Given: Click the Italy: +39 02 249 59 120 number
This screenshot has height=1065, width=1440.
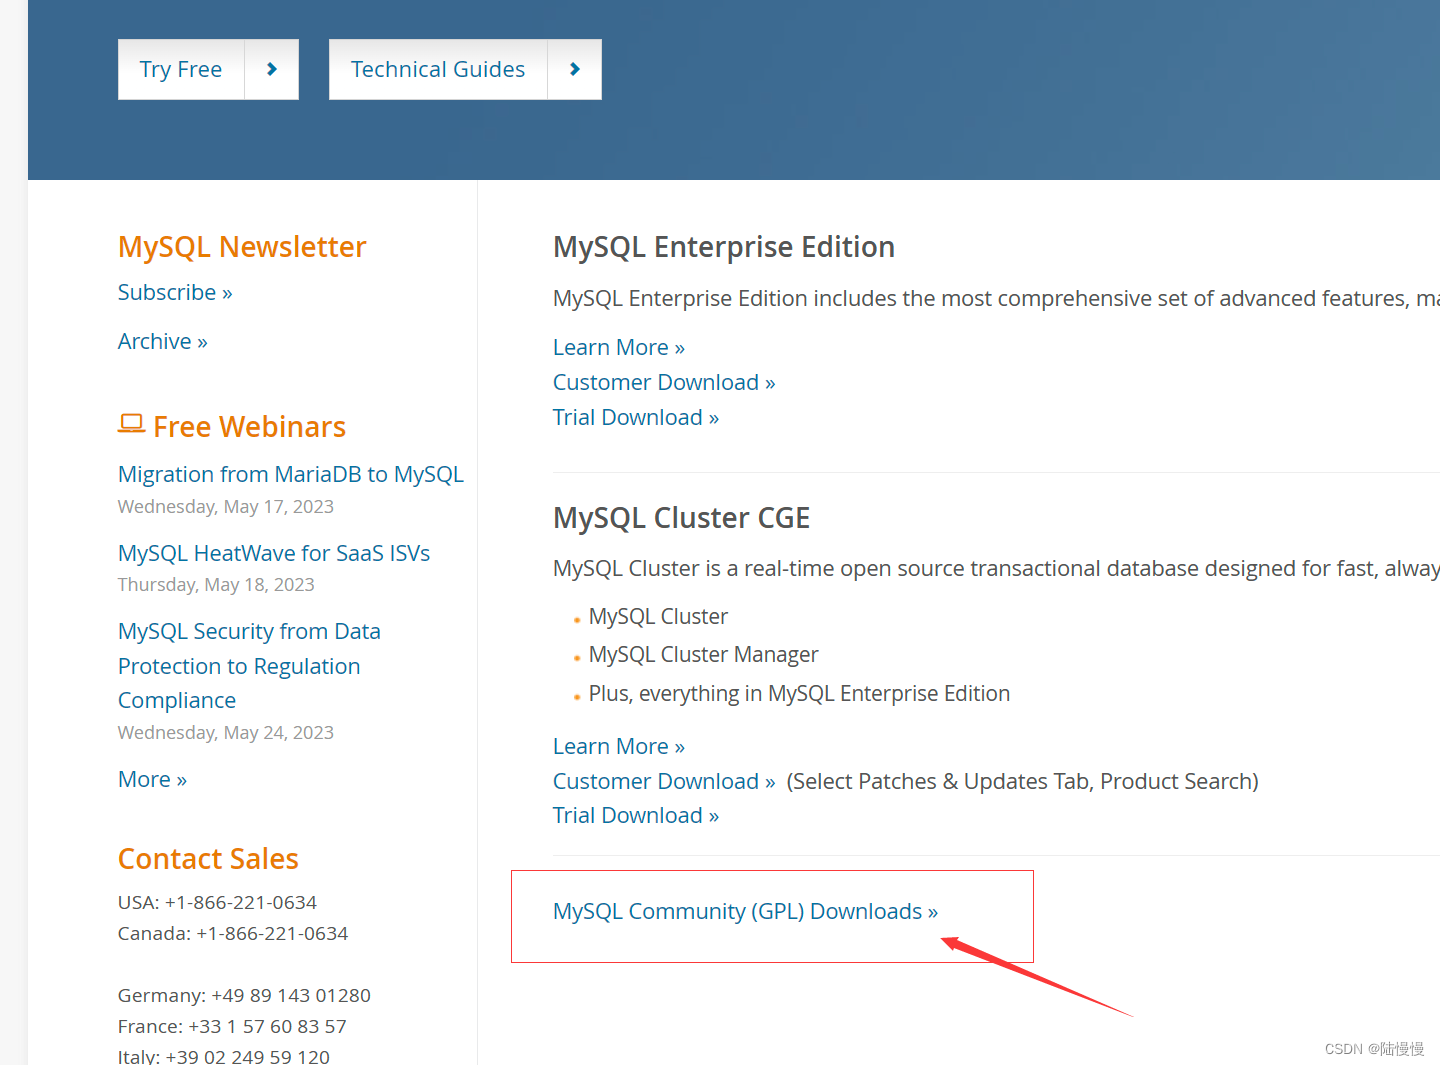Looking at the screenshot, I should click(224, 1056).
